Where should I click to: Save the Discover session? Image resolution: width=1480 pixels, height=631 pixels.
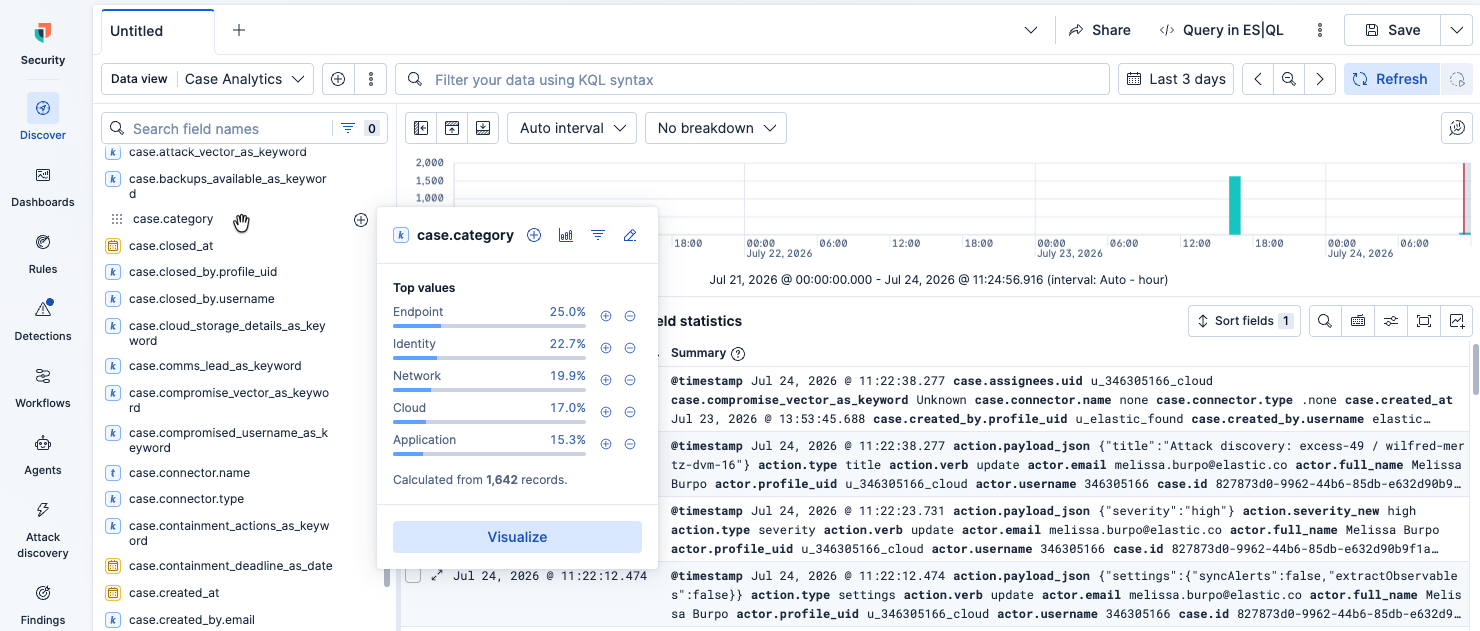tap(1393, 30)
